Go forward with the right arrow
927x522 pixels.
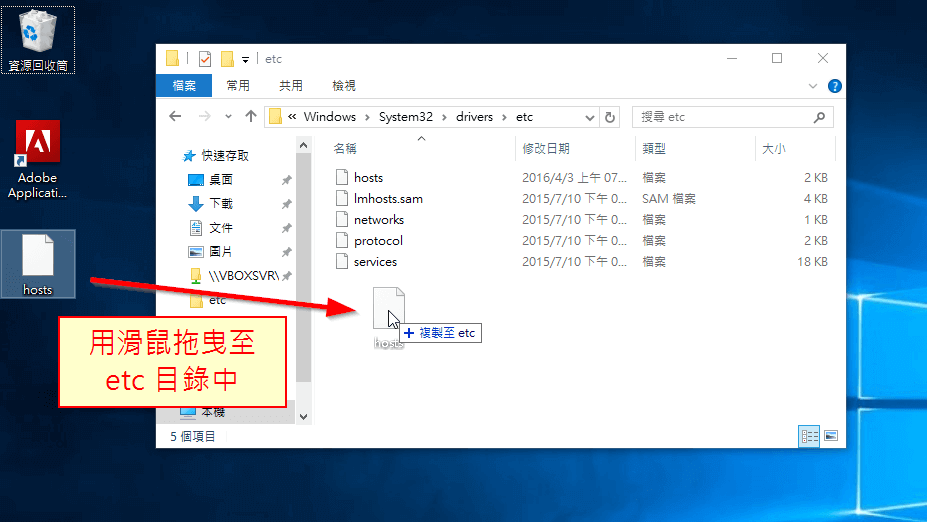coord(205,116)
